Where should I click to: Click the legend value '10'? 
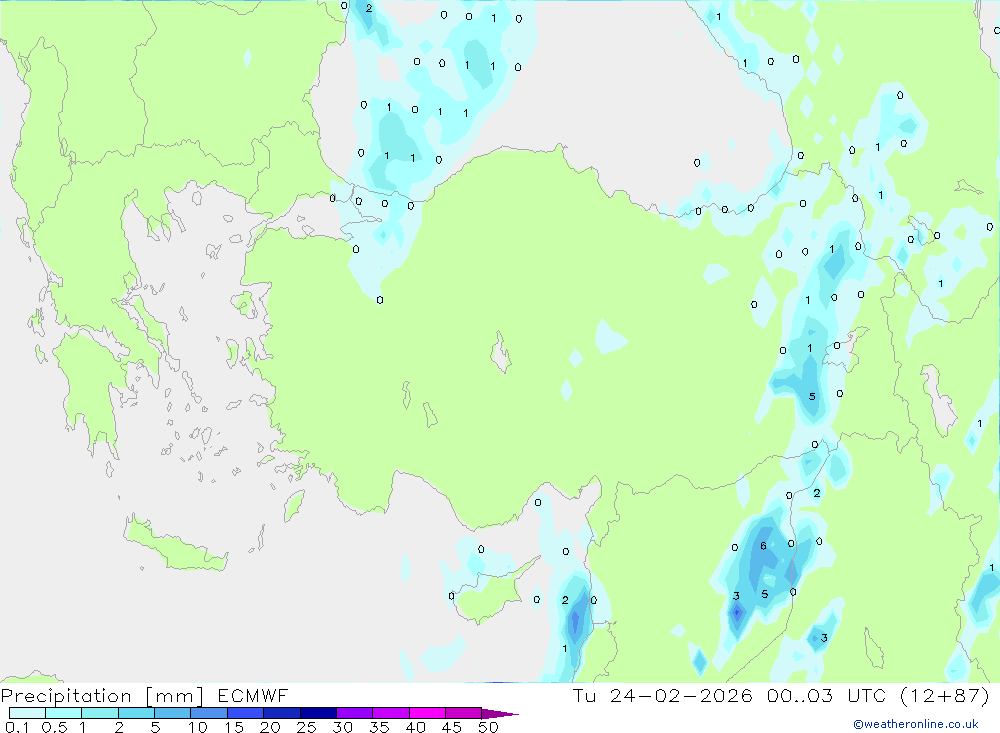[x=198, y=727]
